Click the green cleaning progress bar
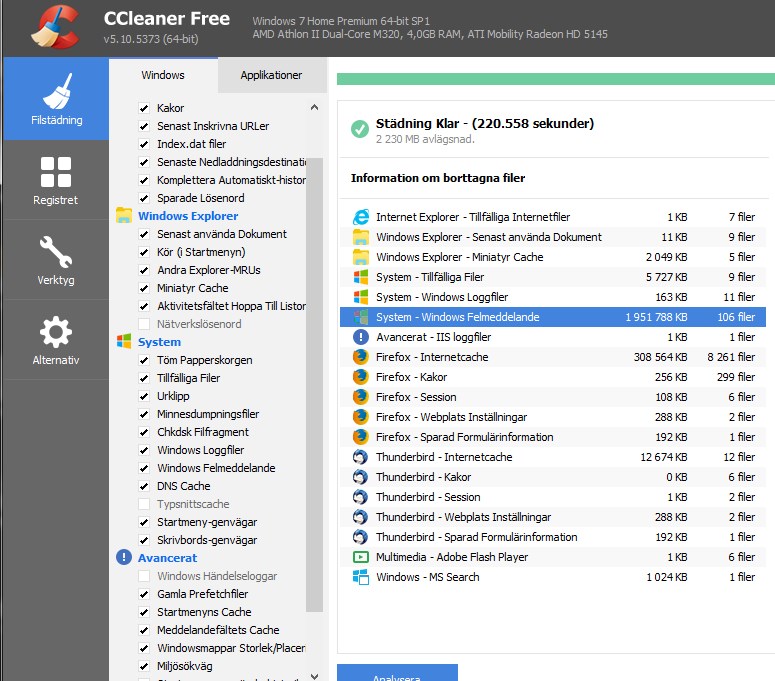Viewport: 775px width, 681px height. [x=556, y=79]
